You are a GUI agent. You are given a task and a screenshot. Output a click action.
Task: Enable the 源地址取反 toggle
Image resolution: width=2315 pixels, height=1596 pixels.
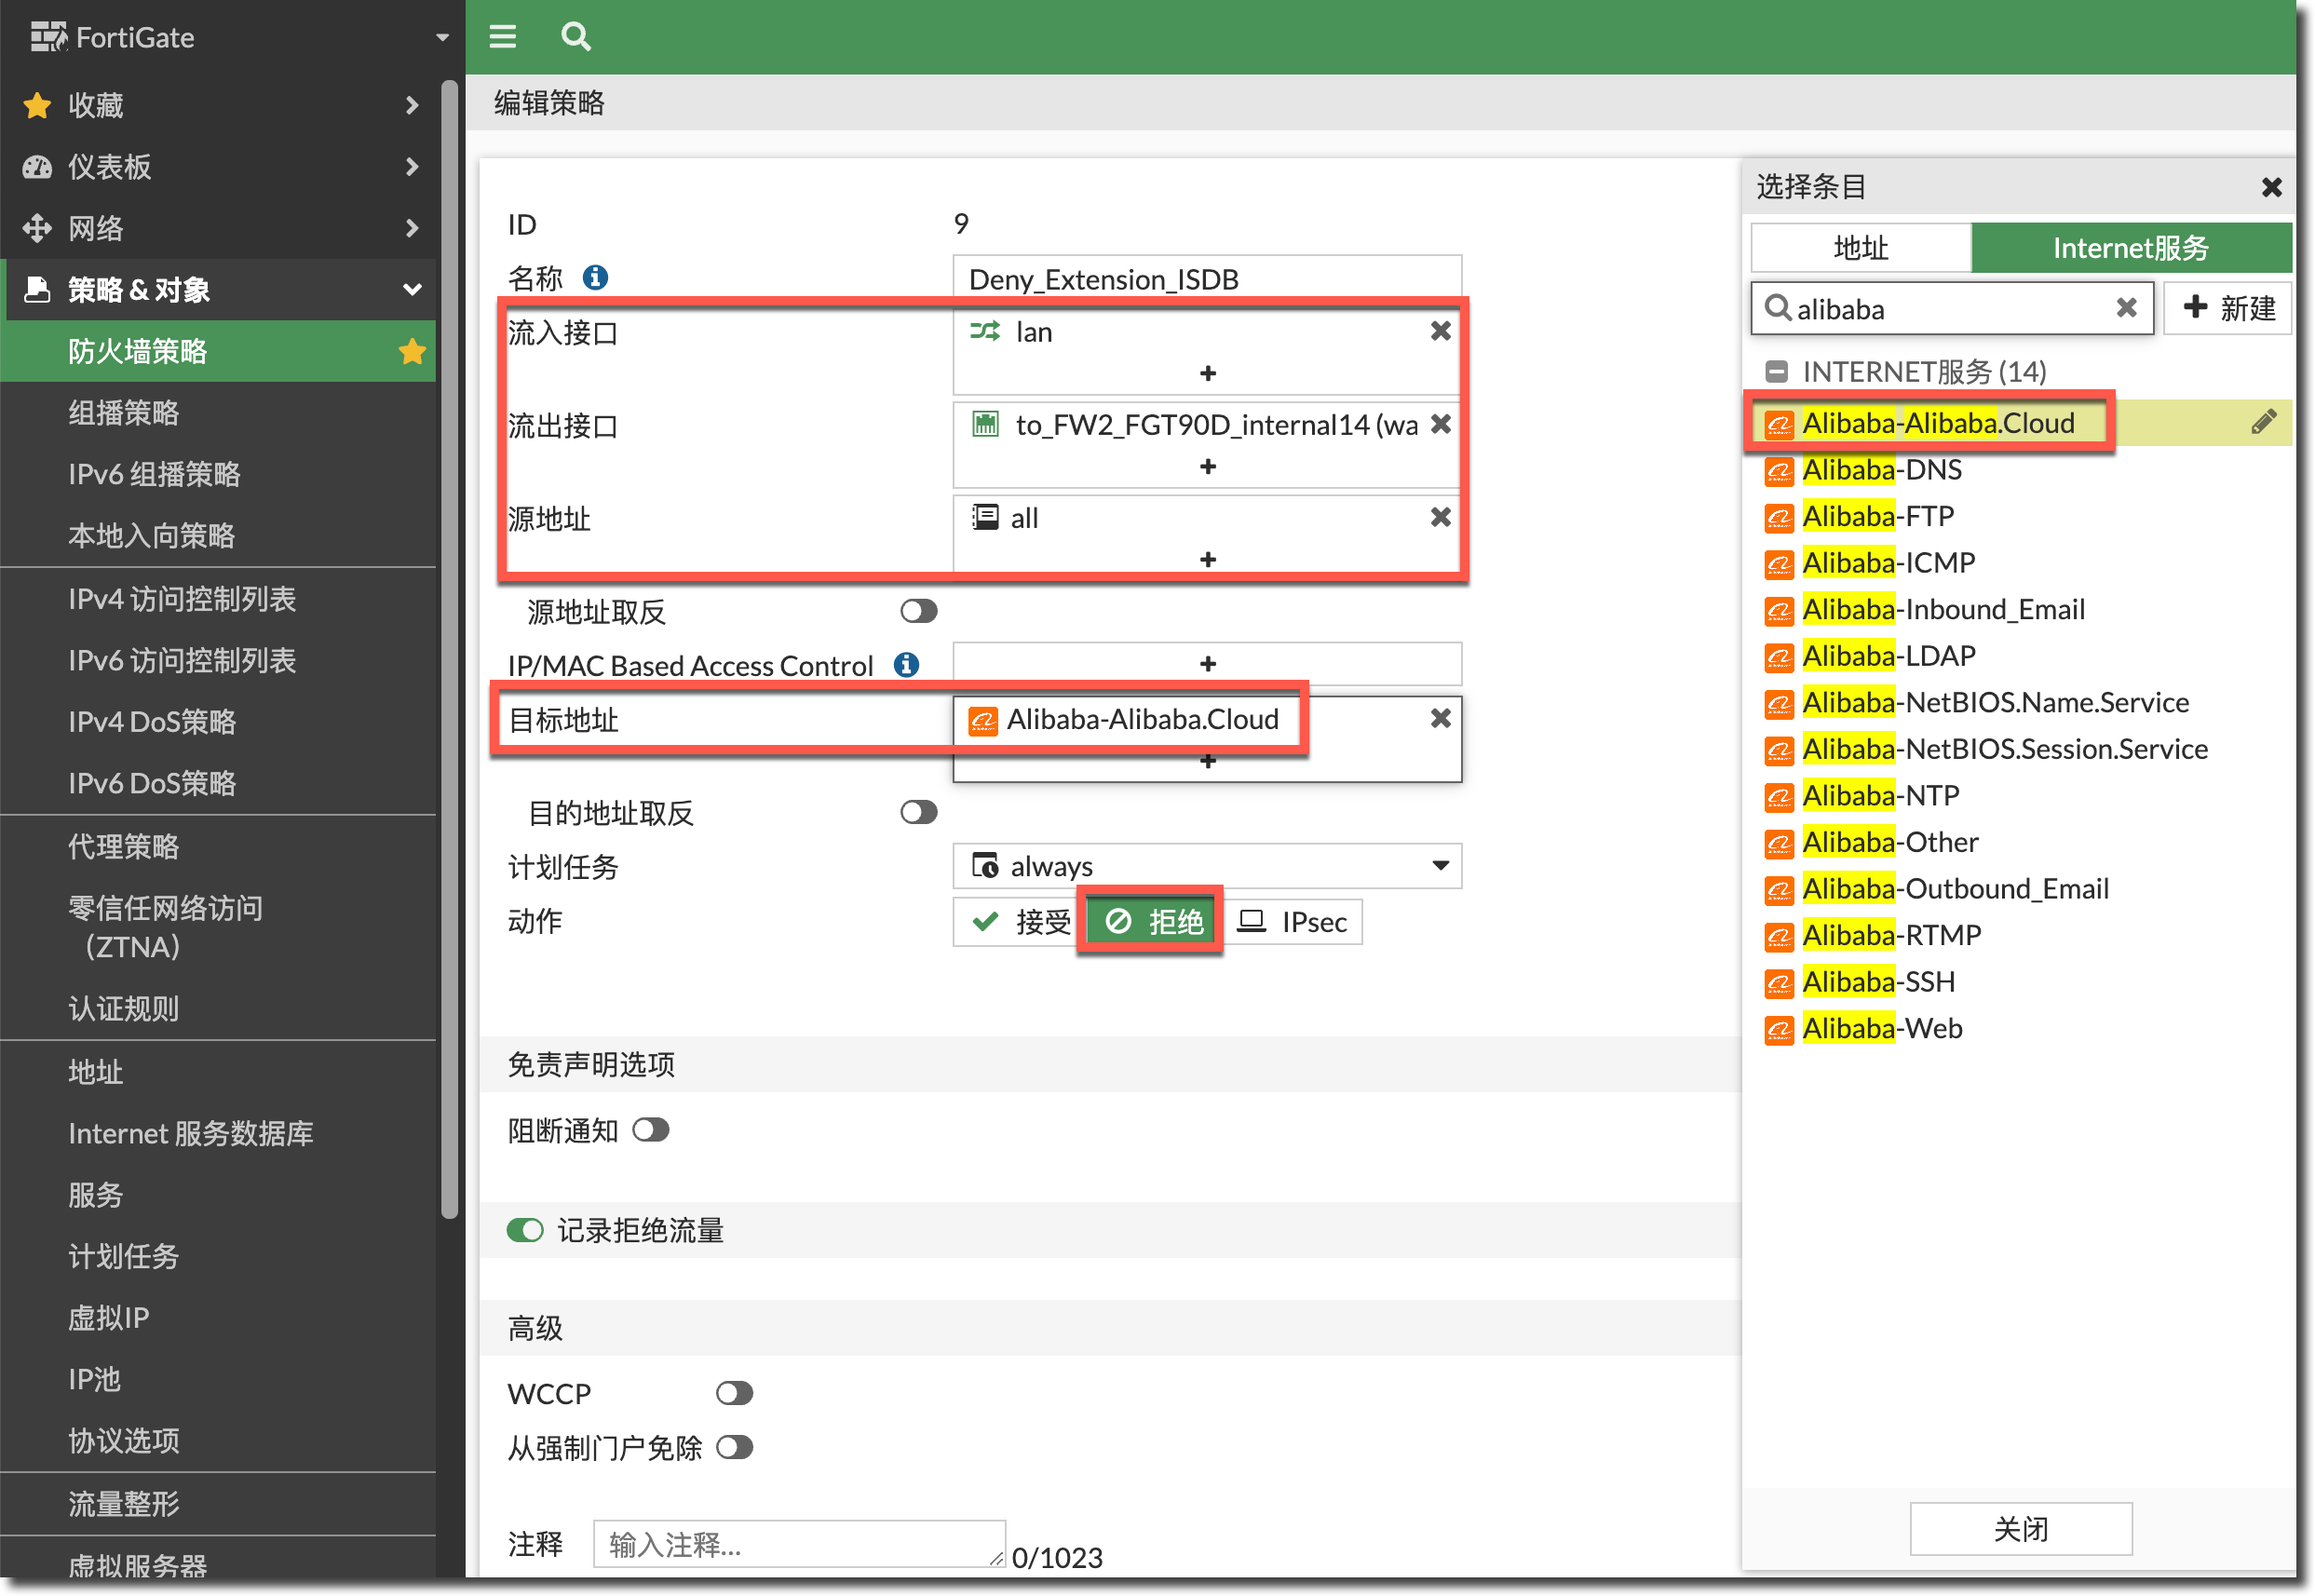[x=918, y=611]
